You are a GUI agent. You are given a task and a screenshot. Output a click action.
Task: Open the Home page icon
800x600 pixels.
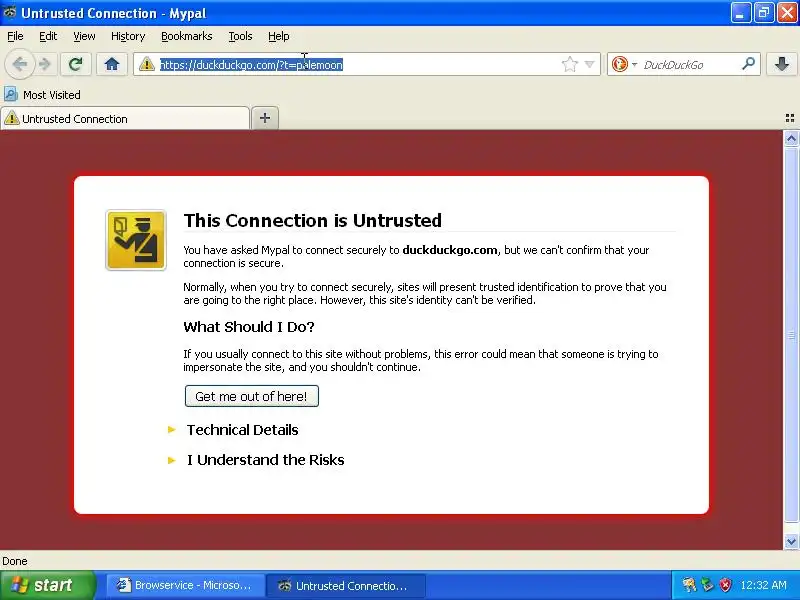pos(112,64)
